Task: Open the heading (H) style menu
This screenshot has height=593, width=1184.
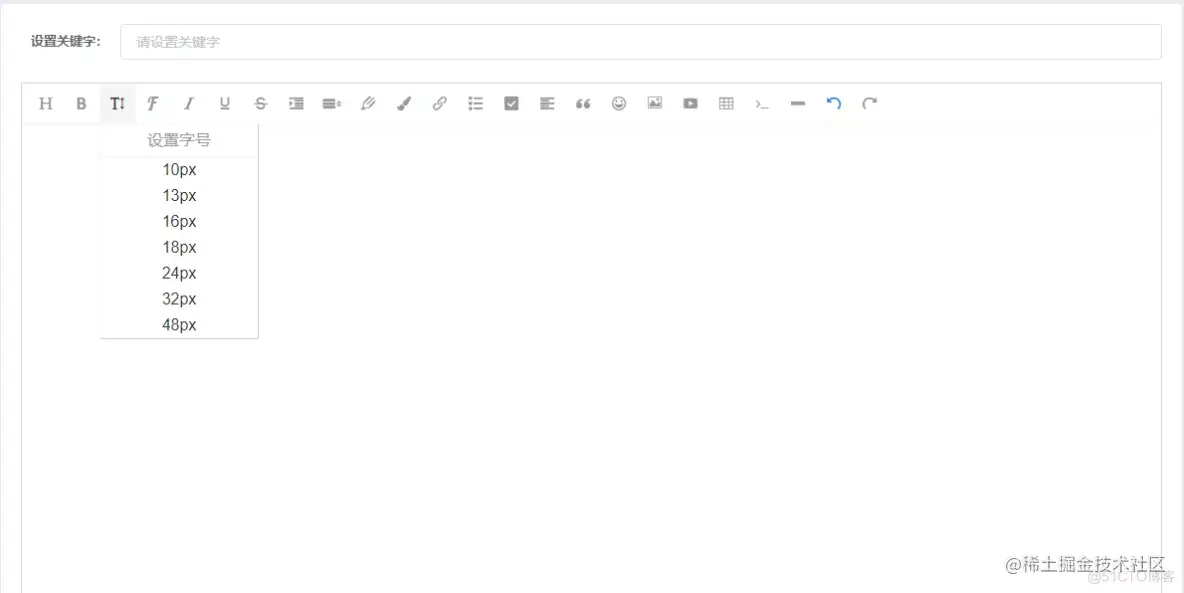Action: 46,103
